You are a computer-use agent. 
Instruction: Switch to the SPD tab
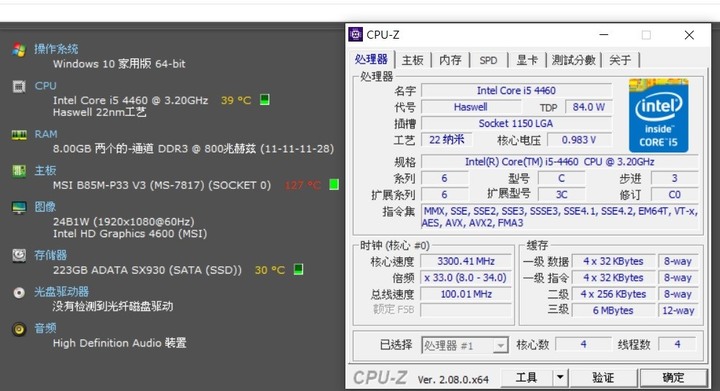[488, 60]
